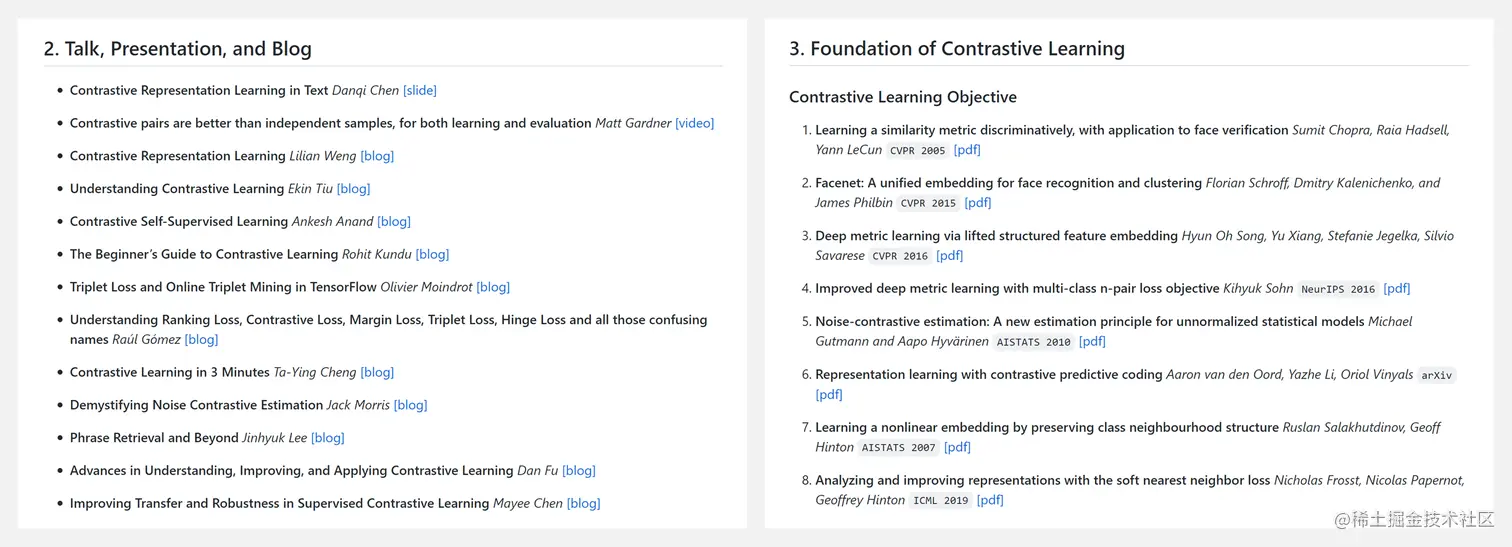
Task: Open Ankesh Anand's blog link
Action: coord(394,222)
